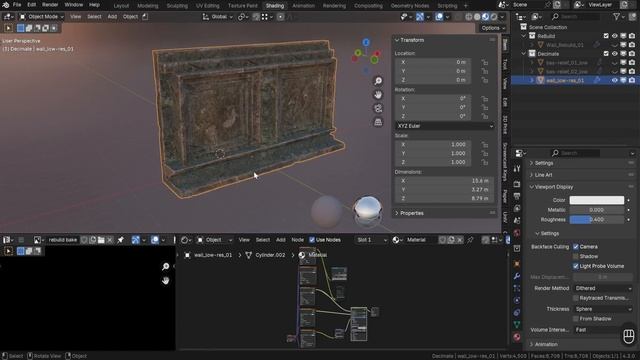Expand the Line Art panel
Screen dimensions: 640x360
click(x=543, y=175)
